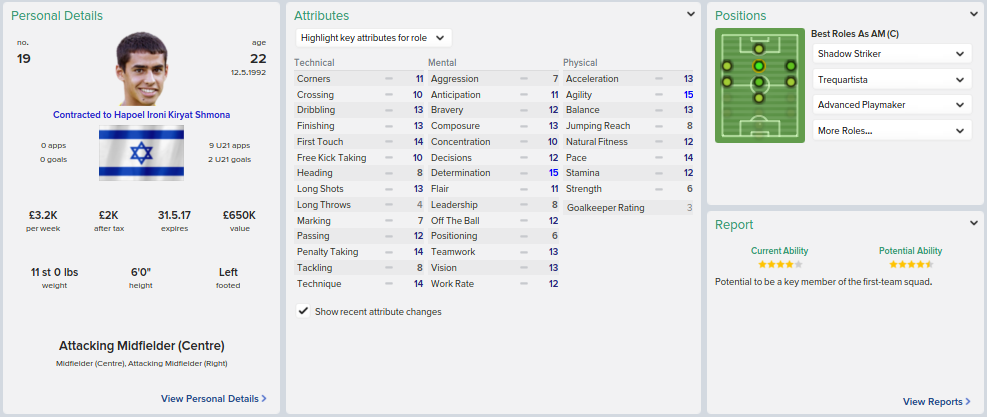
Task: Open the Report panel chevron menu
Action: [x=974, y=223]
